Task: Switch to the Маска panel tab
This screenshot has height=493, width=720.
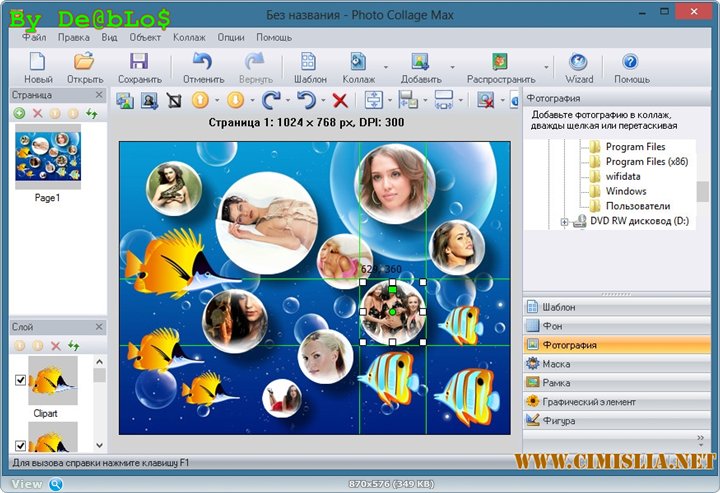Action: (555, 364)
